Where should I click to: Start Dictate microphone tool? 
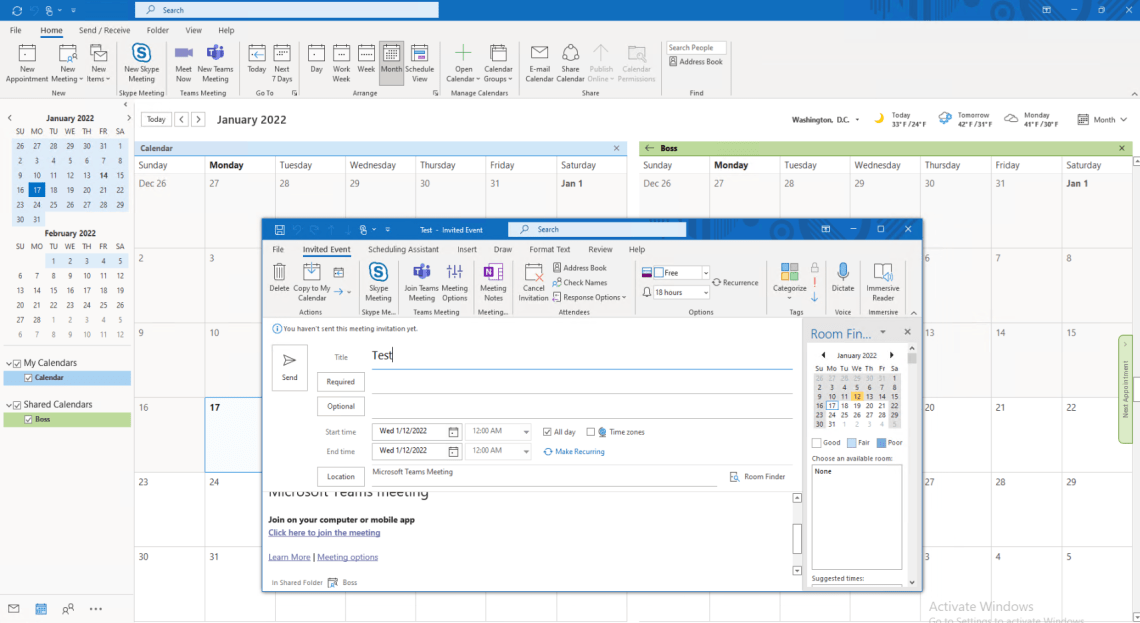(x=842, y=279)
